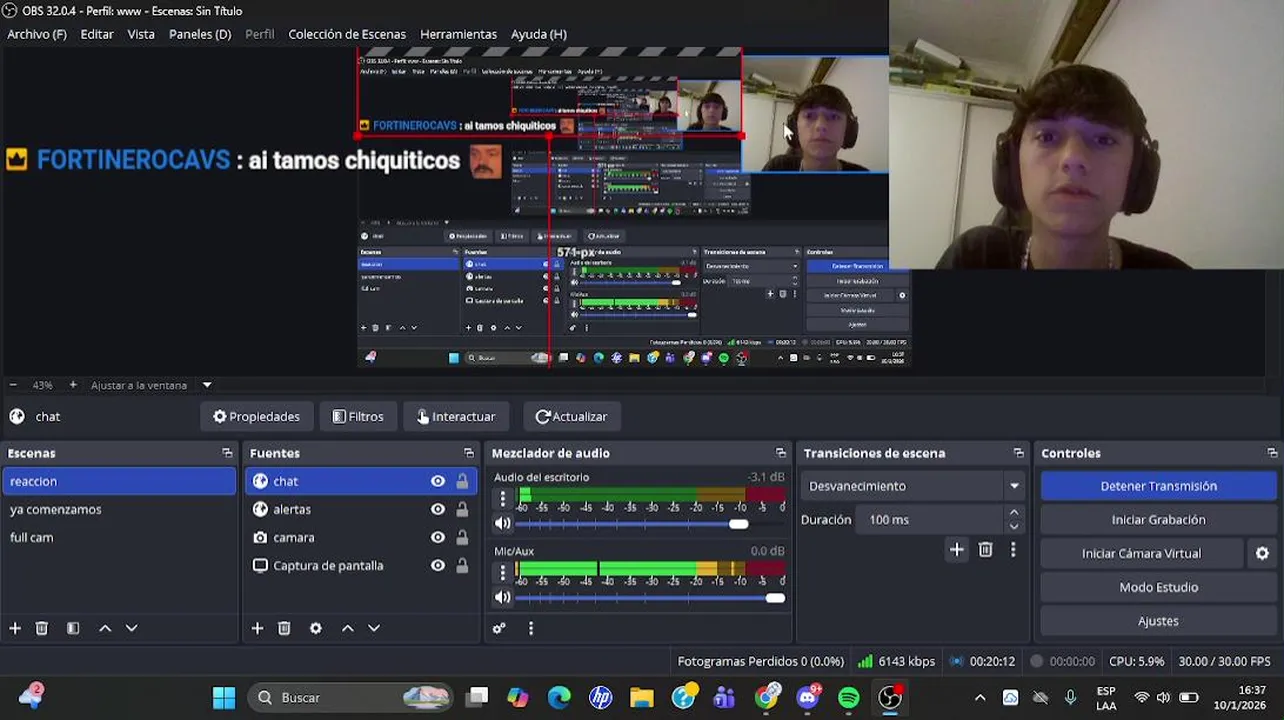Image resolution: width=1284 pixels, height=720 pixels.
Task: Add a scene transition with plus icon
Action: click(x=957, y=549)
